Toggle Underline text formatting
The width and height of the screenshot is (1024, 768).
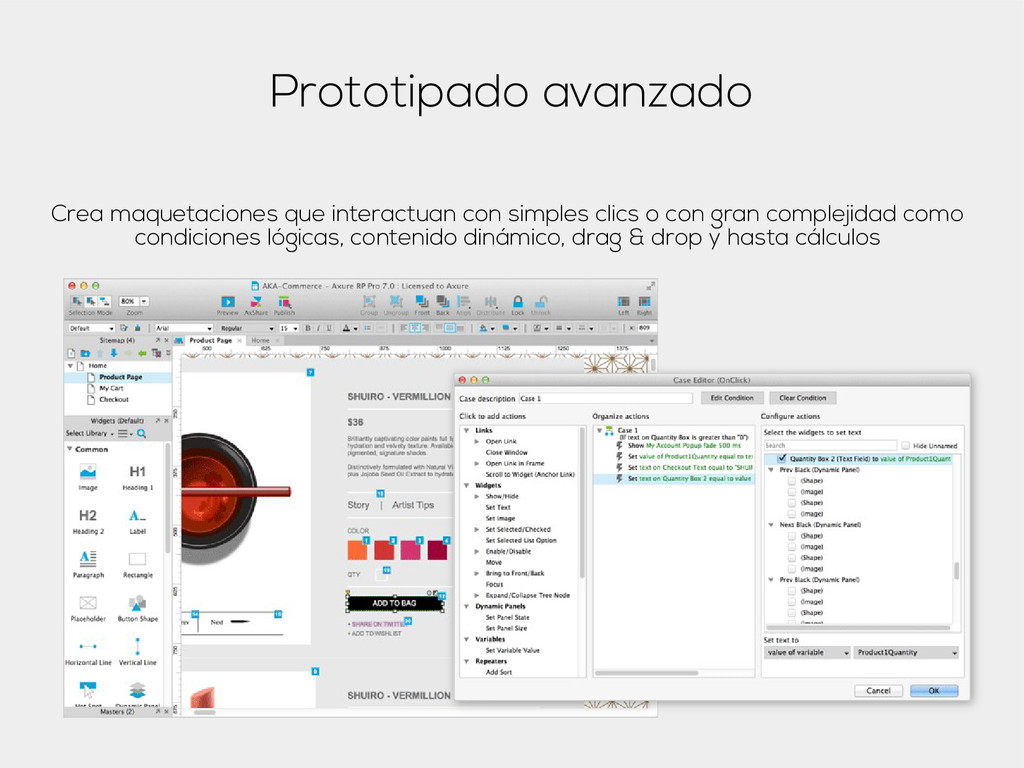[329, 328]
